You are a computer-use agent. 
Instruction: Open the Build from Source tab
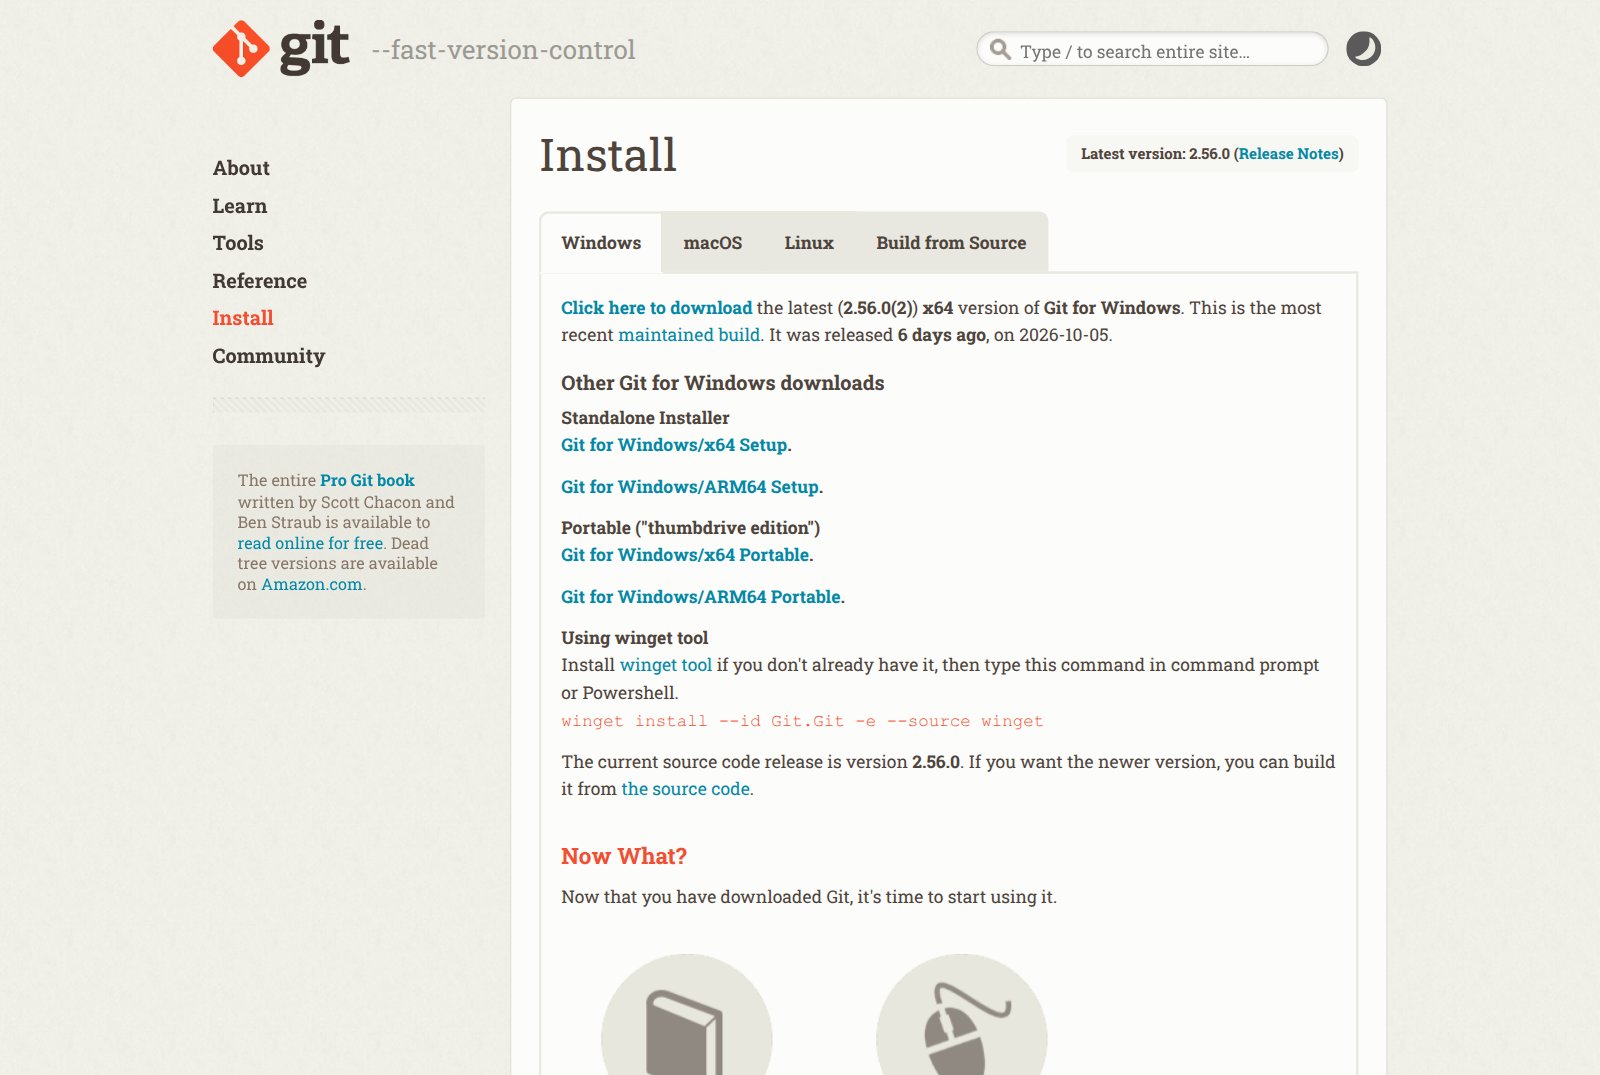(951, 243)
